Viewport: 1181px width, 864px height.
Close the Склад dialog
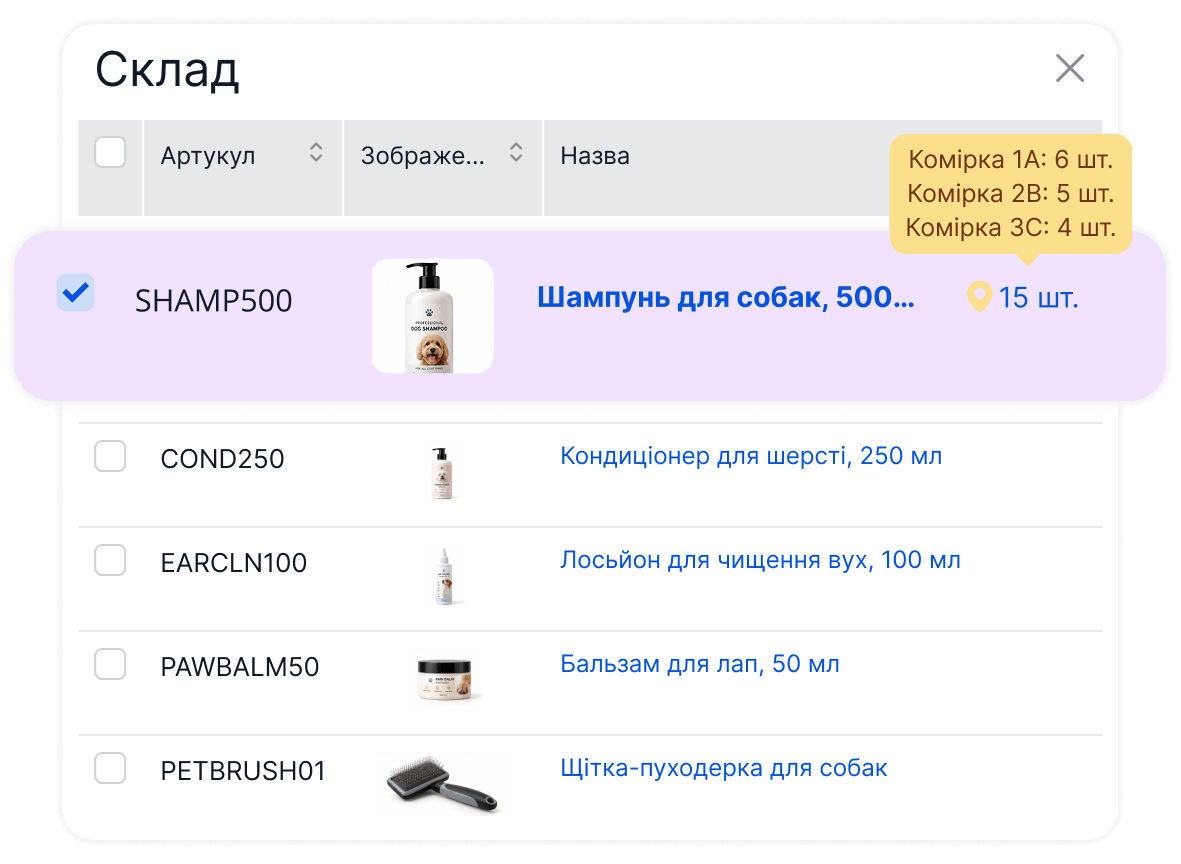coord(1070,68)
